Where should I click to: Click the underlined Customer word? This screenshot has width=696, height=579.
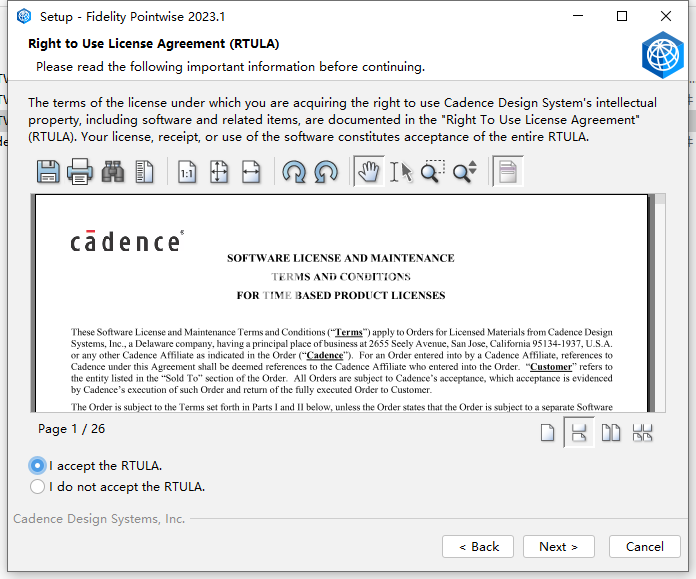tap(551, 367)
